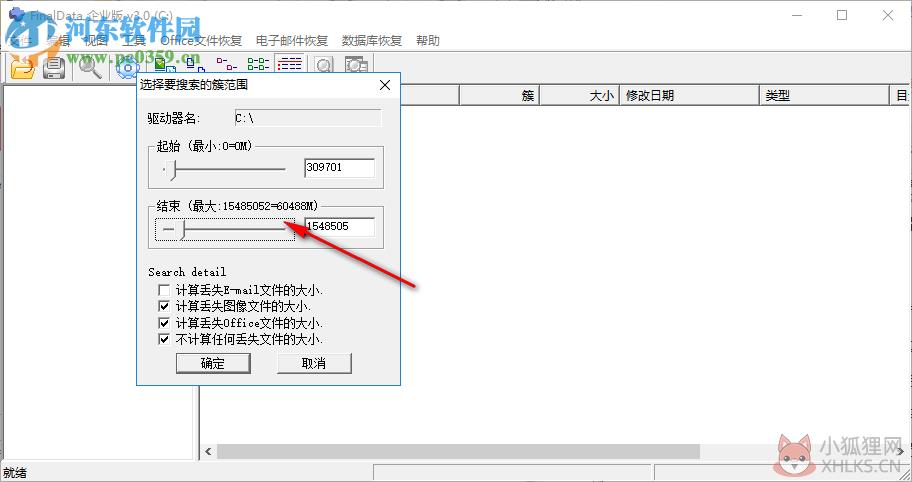This screenshot has height=482, width=912.
Task: Click the 就绪 status bar text
Action: 15,473
